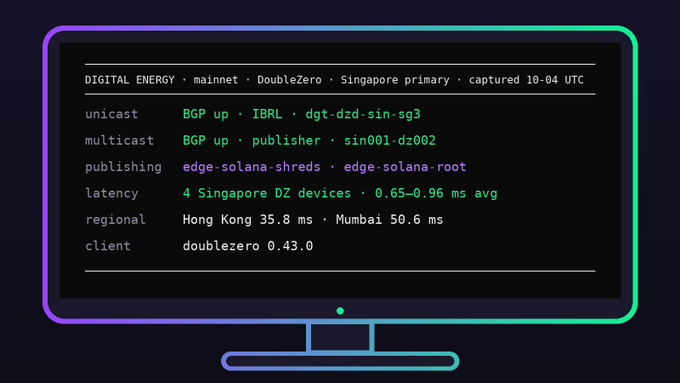Click the 'latency' row label
This screenshot has width=680, height=383.
tap(111, 193)
